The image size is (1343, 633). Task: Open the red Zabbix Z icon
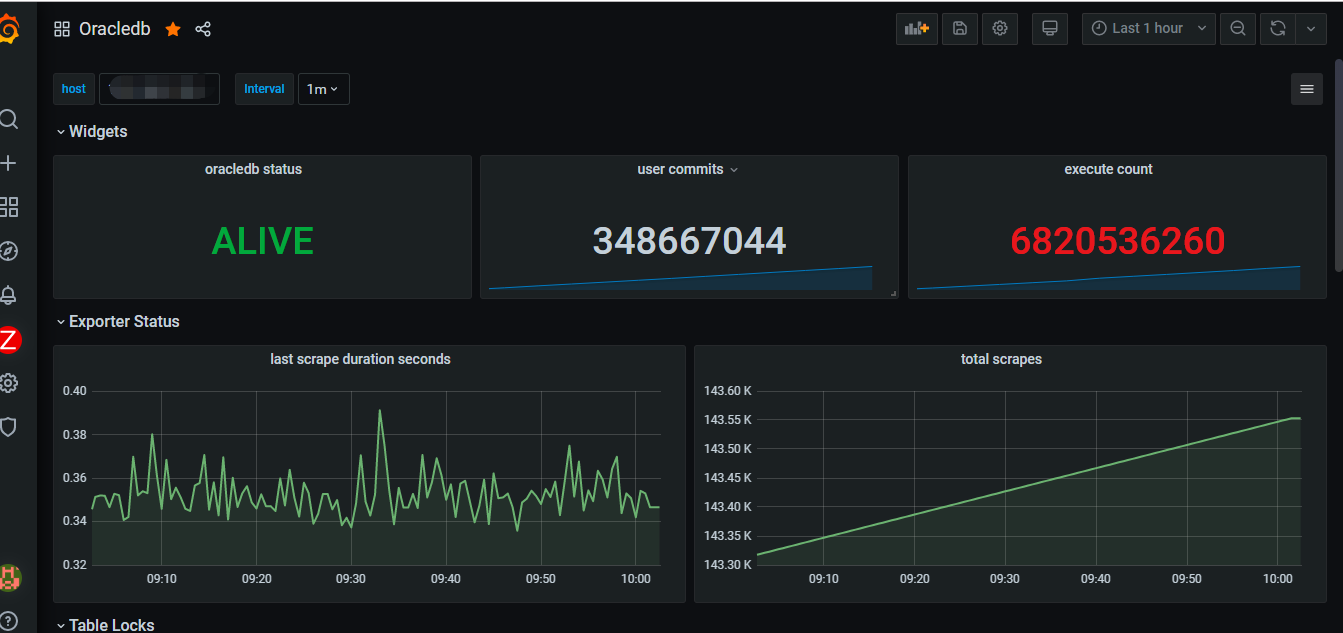click(9, 340)
